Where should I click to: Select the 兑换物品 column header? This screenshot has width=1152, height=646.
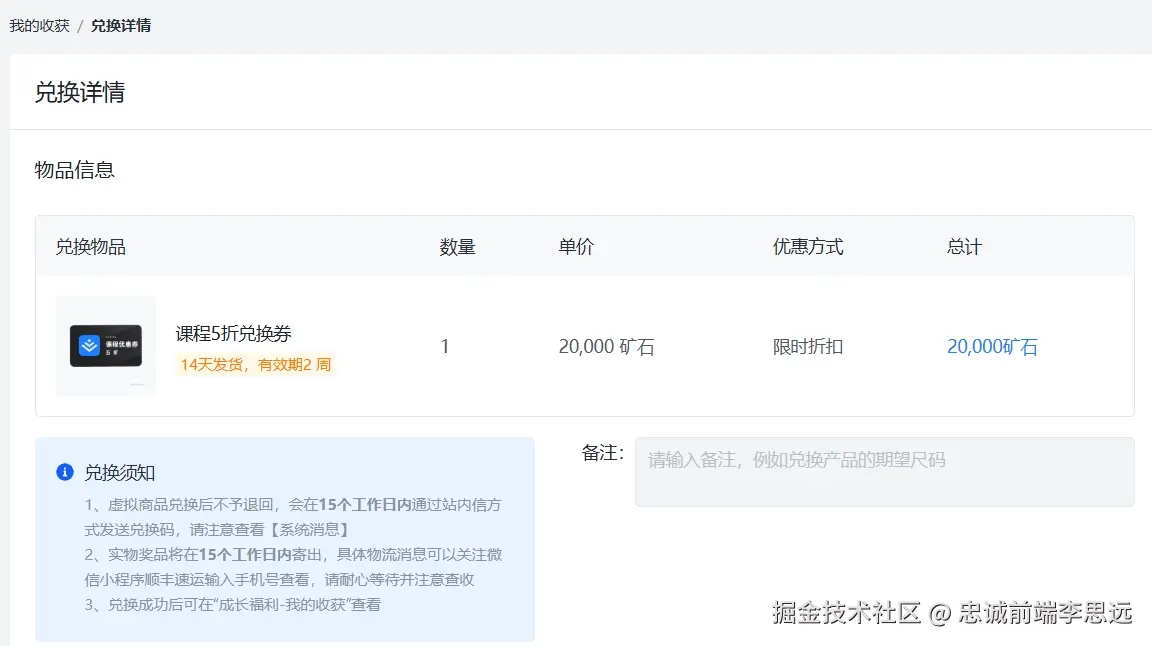pyautogui.click(x=89, y=247)
